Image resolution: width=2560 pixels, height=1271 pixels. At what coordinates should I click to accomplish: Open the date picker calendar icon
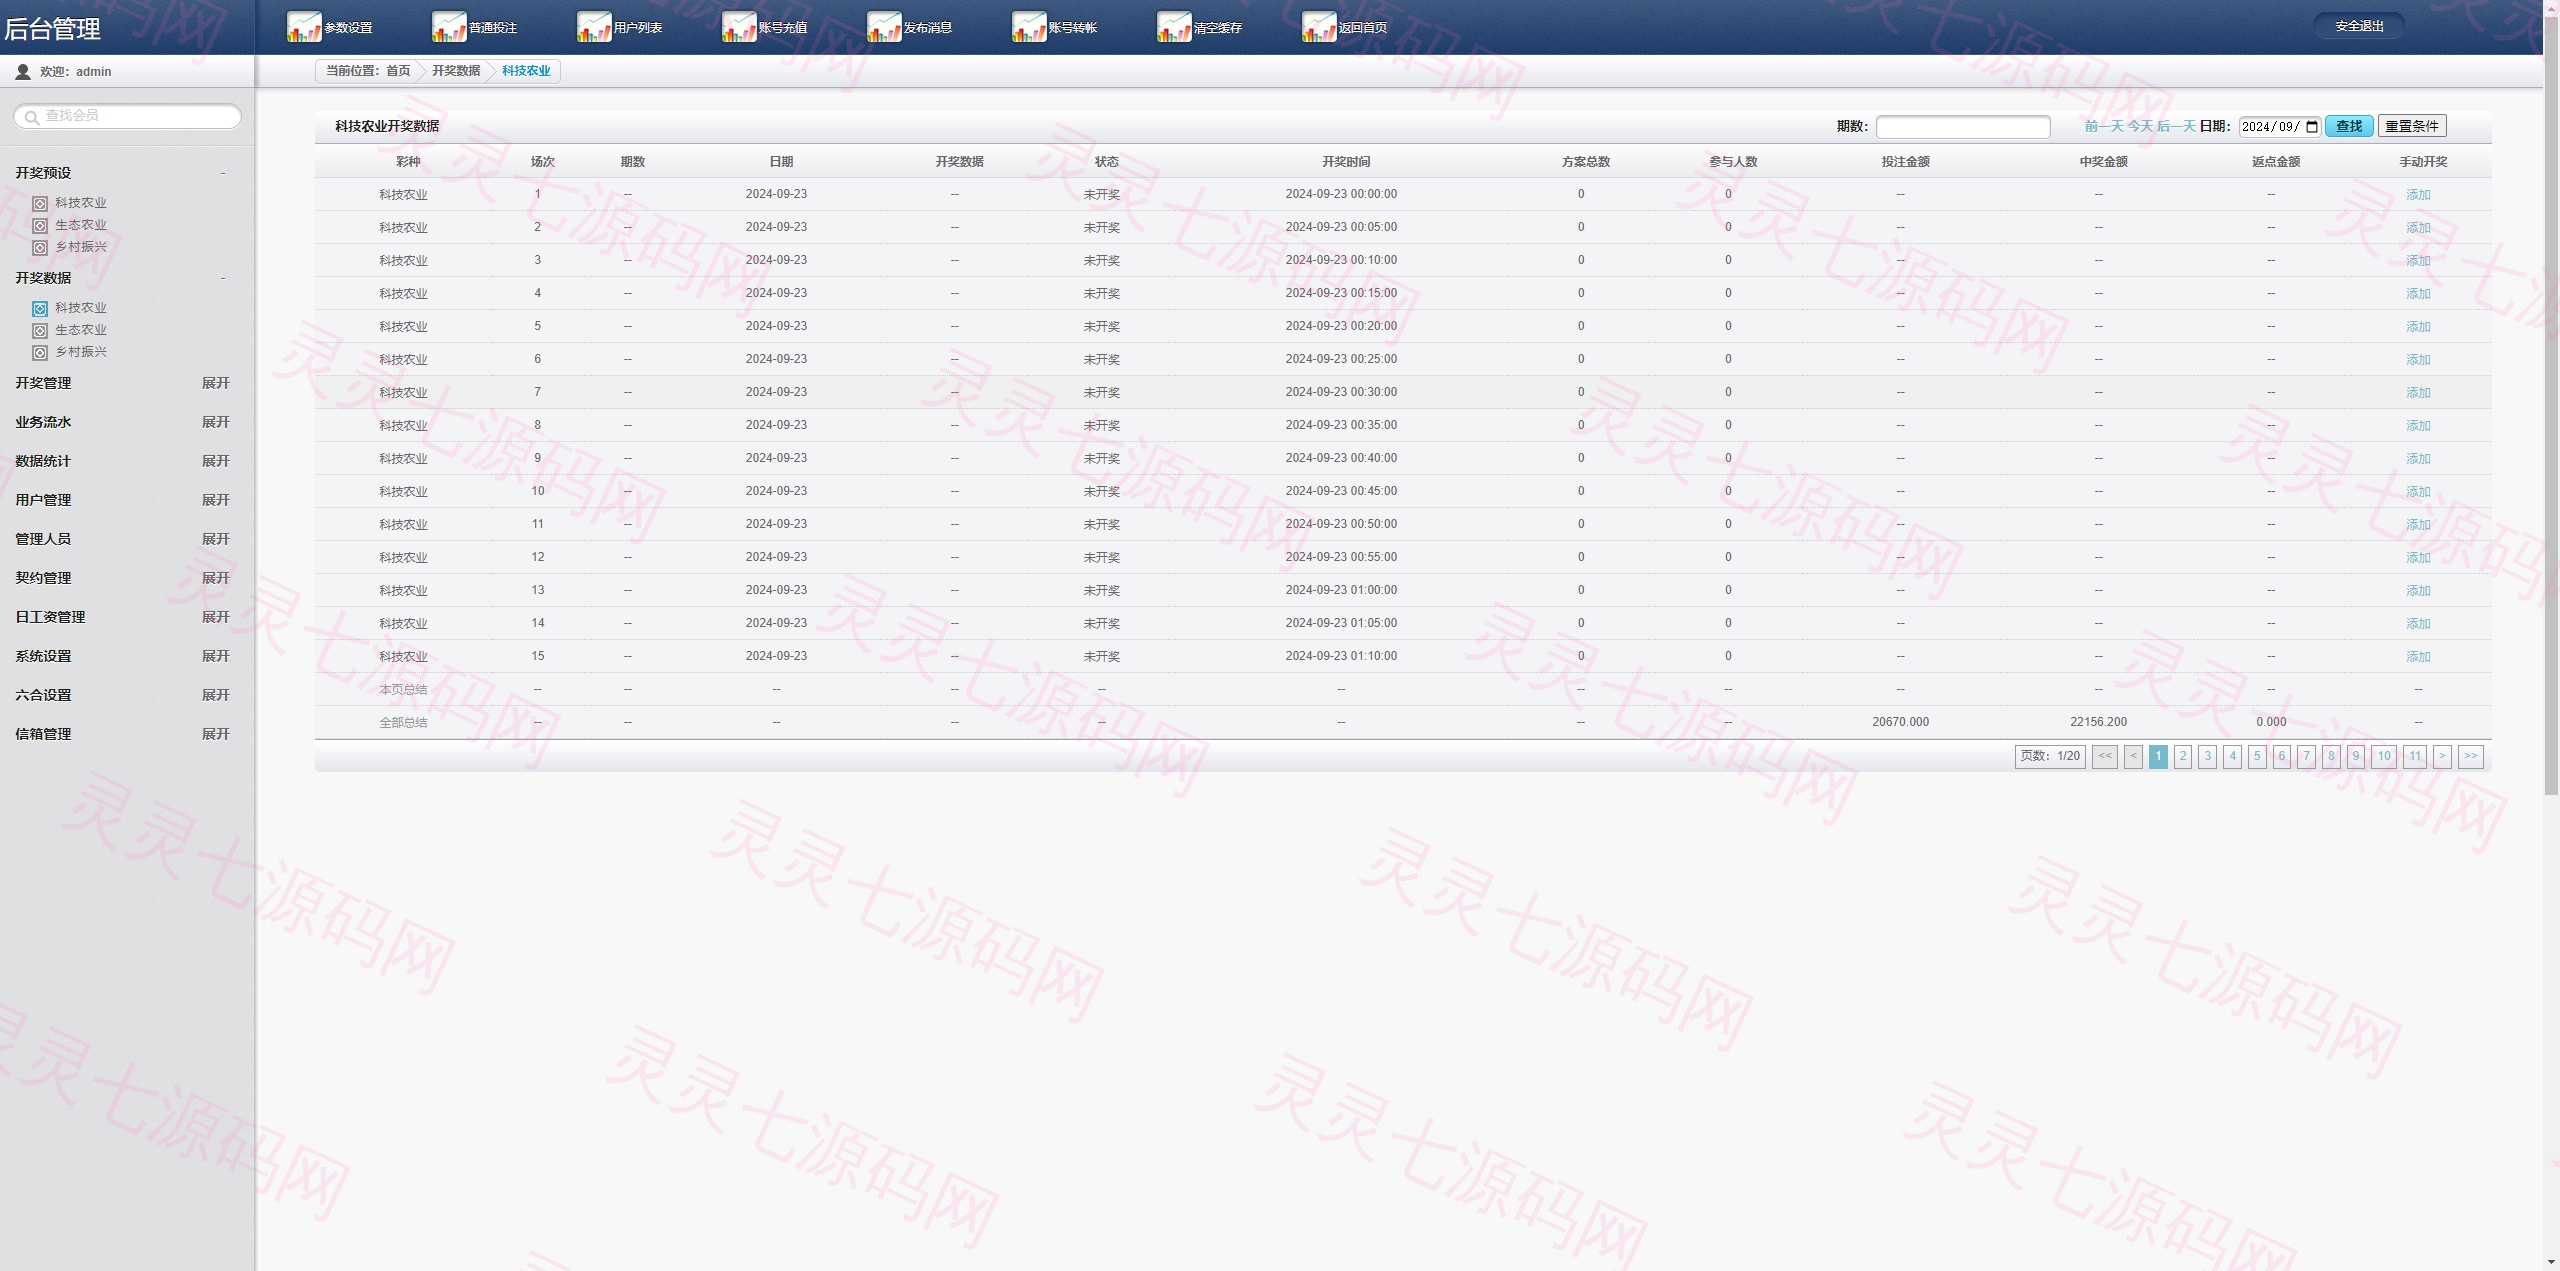pos(2312,126)
